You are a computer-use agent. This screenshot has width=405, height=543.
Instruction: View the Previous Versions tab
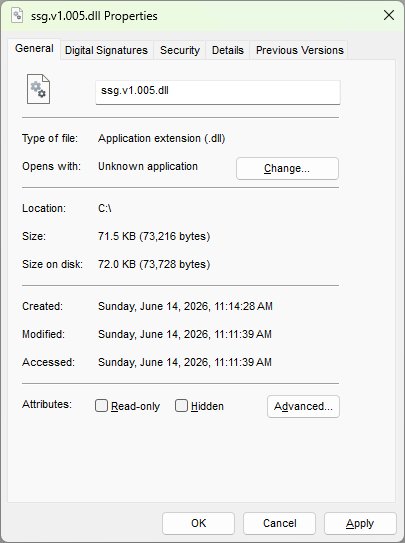tap(300, 50)
